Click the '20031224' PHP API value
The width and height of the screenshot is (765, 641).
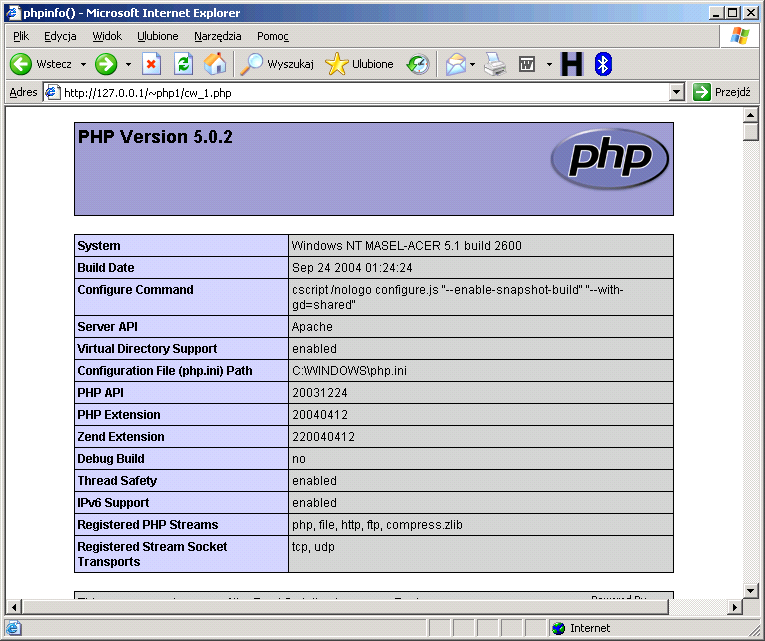click(320, 393)
